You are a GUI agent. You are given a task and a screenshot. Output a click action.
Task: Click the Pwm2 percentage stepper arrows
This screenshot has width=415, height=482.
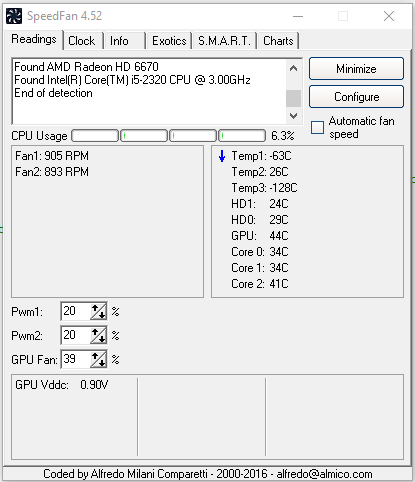click(x=98, y=335)
